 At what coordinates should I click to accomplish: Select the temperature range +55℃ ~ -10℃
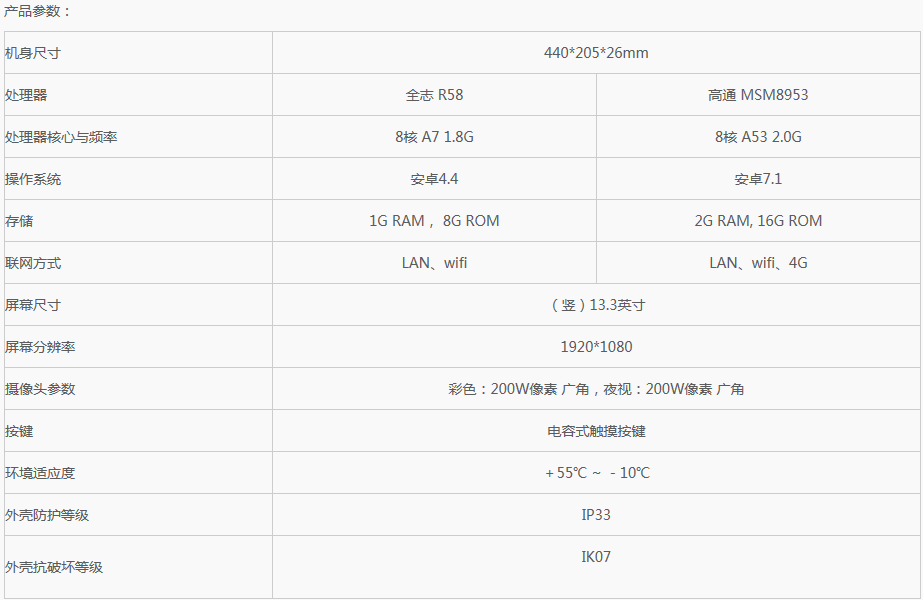[x=597, y=473]
